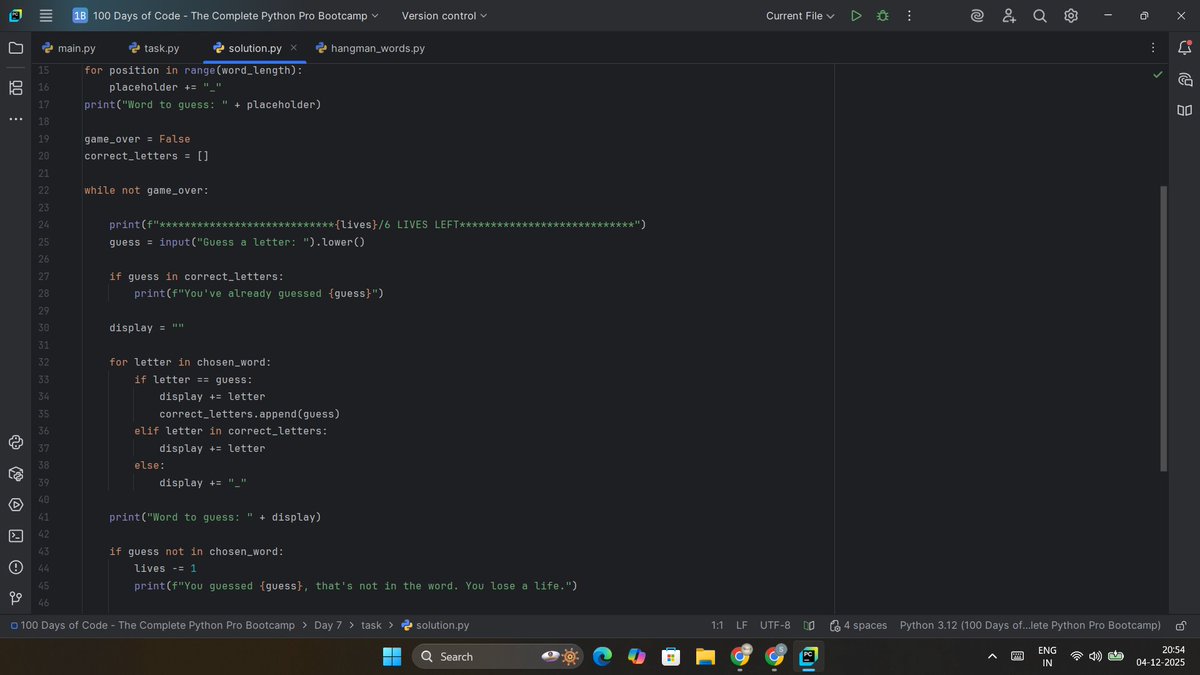Toggle the Services tool window
The height and width of the screenshot is (675, 1200).
click(15, 505)
